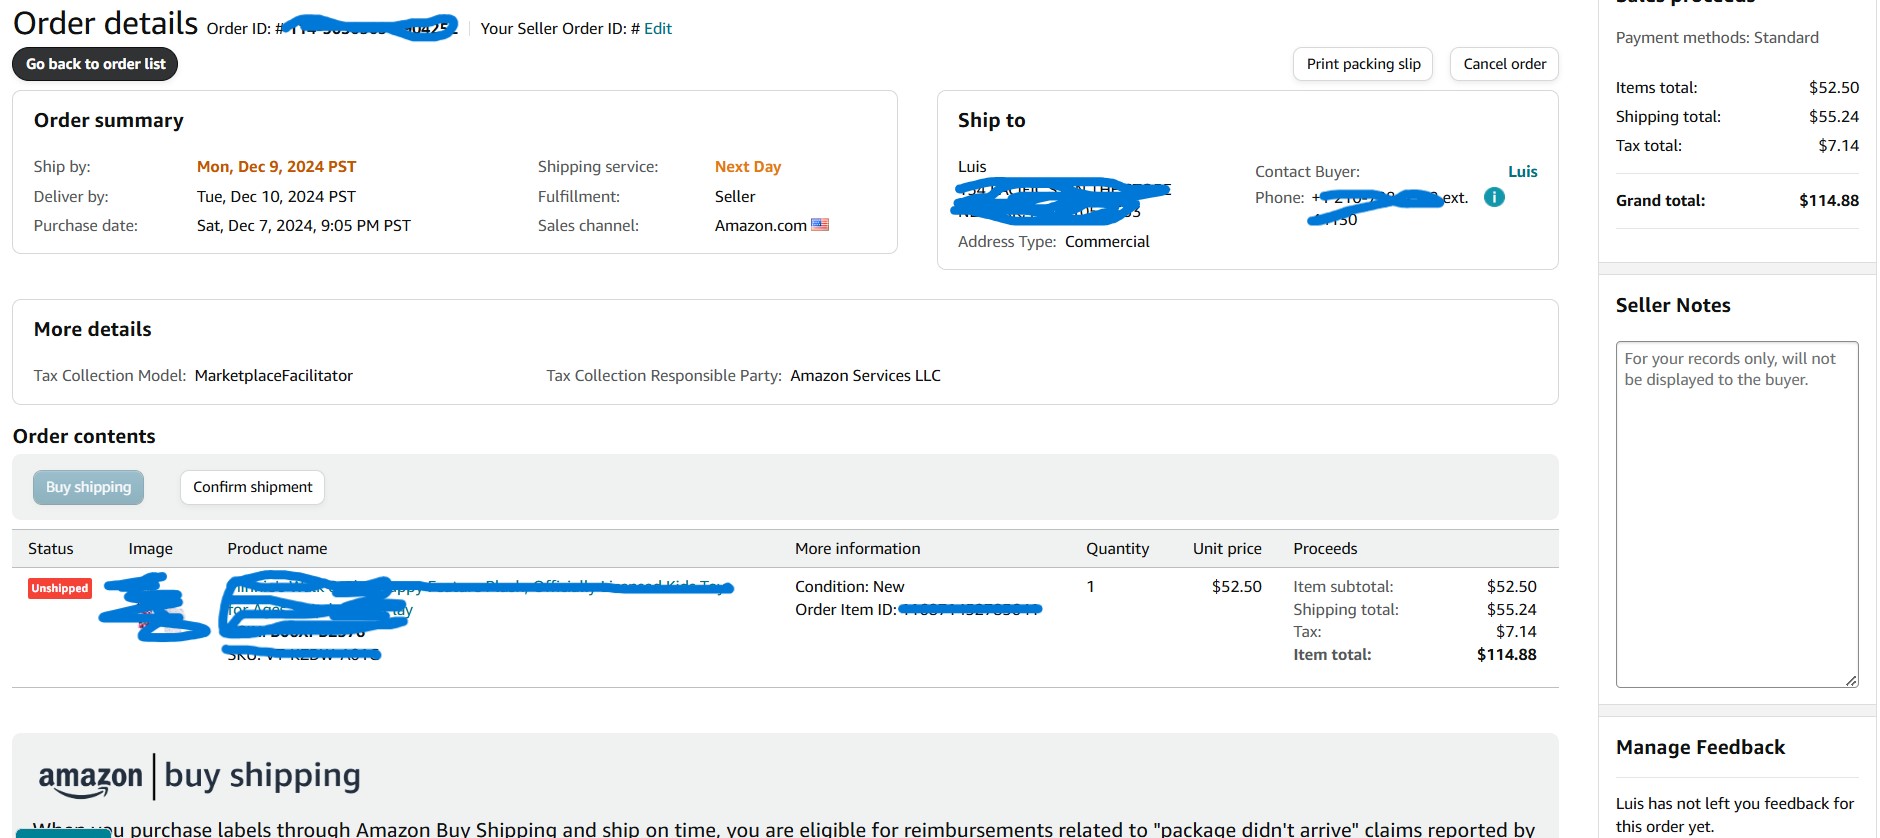The height and width of the screenshot is (838, 1880).
Task: Click the Unshipped status badge
Action: (x=60, y=588)
